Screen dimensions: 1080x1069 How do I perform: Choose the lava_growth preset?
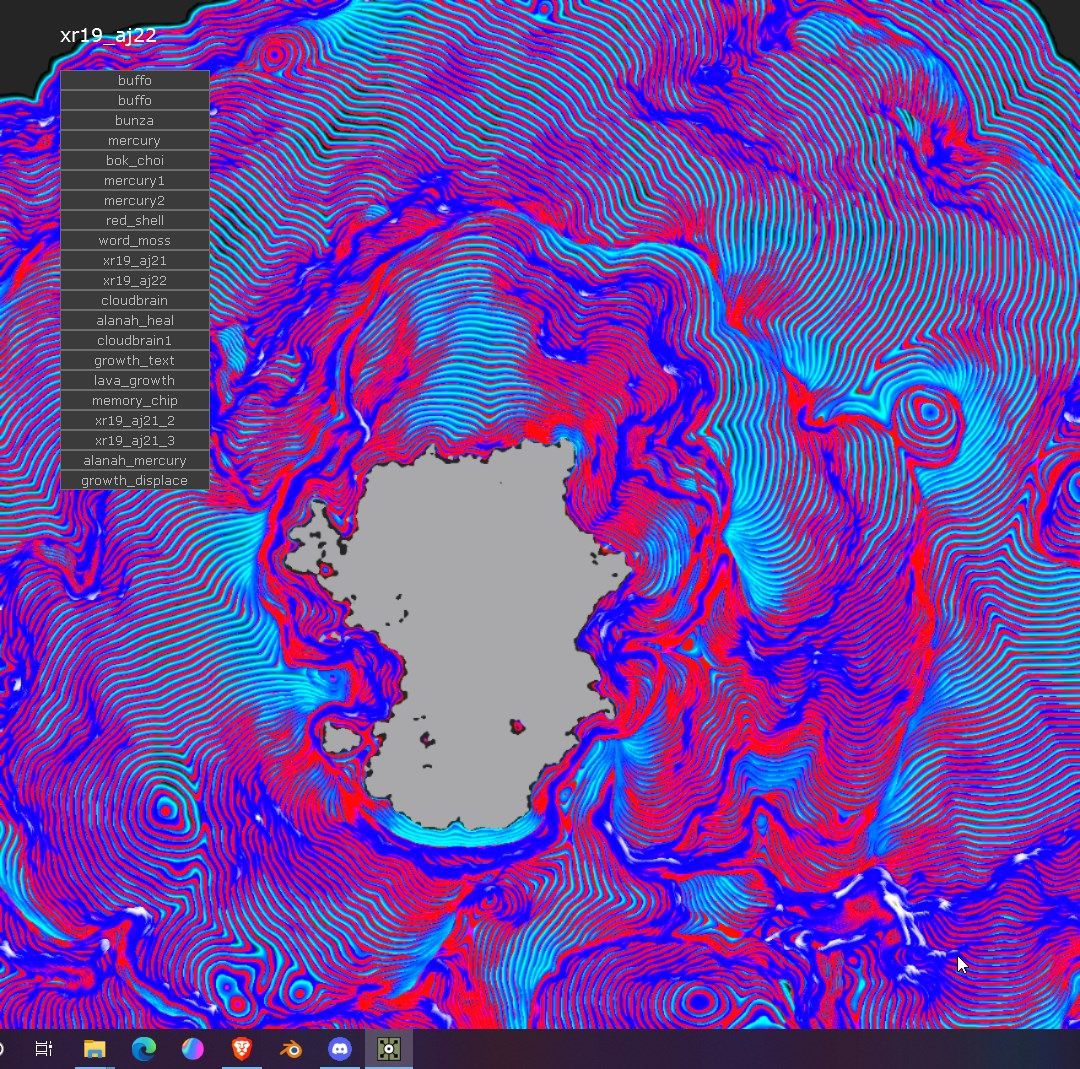135,380
